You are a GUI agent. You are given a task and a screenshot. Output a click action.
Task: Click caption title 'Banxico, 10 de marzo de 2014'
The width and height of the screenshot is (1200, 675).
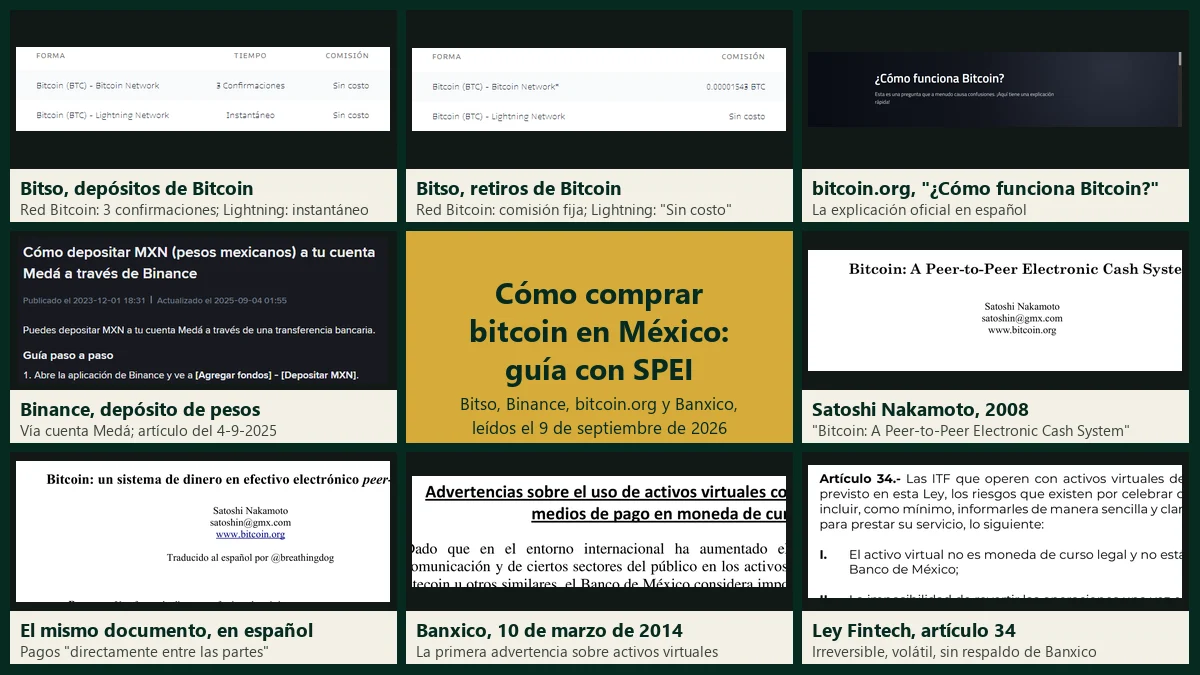[x=549, y=630]
